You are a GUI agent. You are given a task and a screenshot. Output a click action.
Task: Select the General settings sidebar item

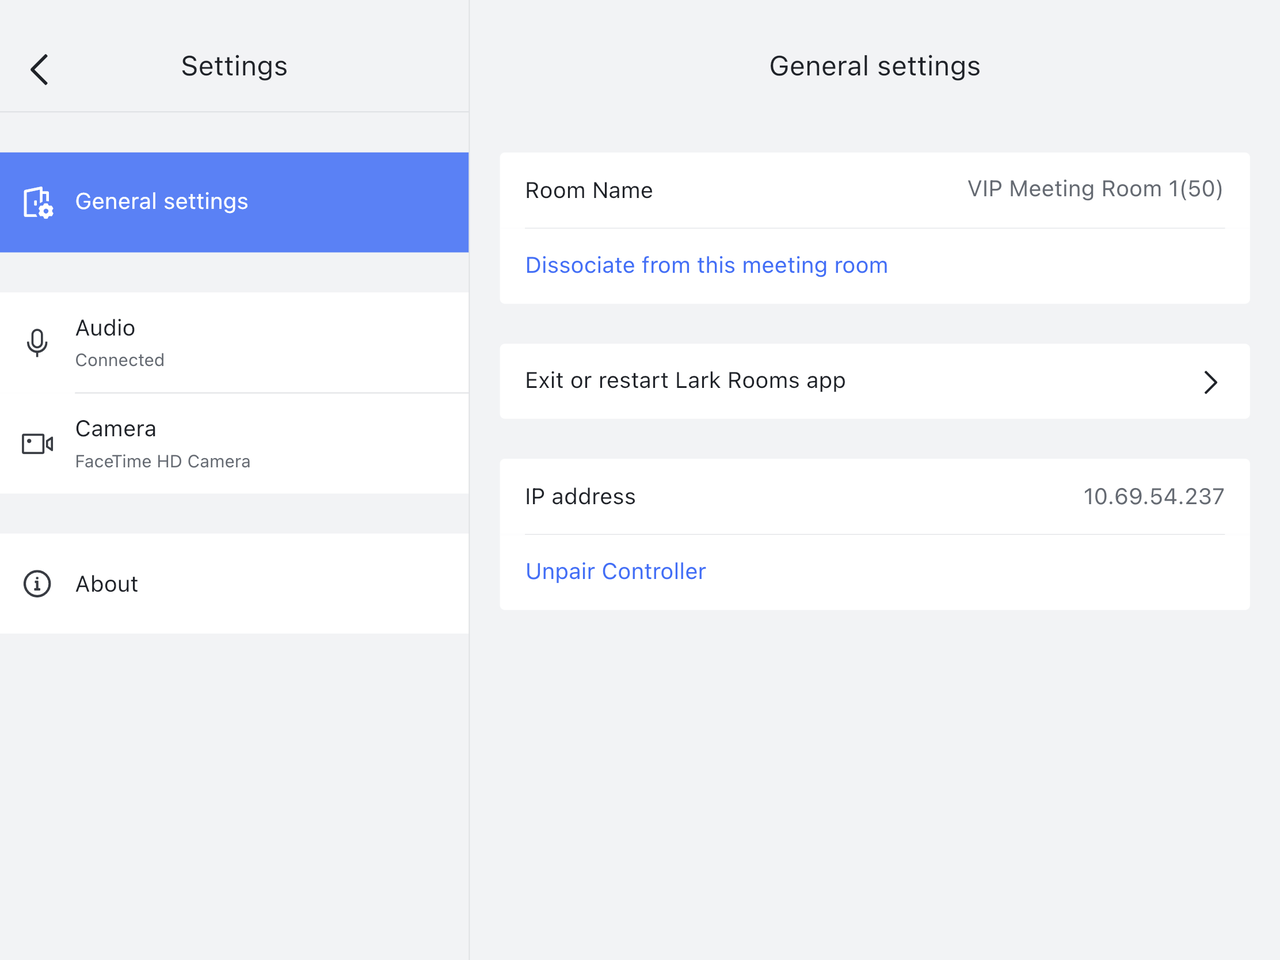point(234,202)
